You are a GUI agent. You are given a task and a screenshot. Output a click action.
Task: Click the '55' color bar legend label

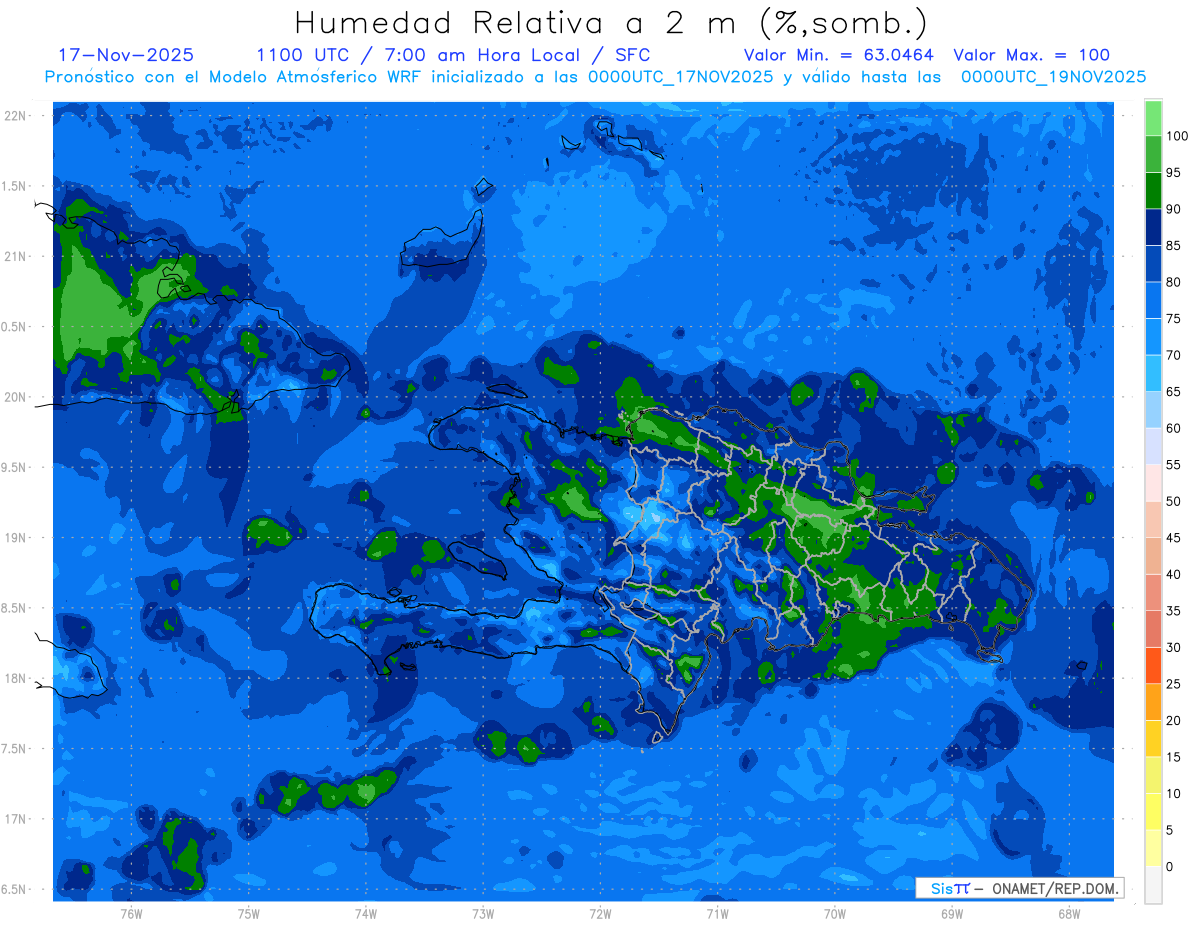pos(1173,465)
